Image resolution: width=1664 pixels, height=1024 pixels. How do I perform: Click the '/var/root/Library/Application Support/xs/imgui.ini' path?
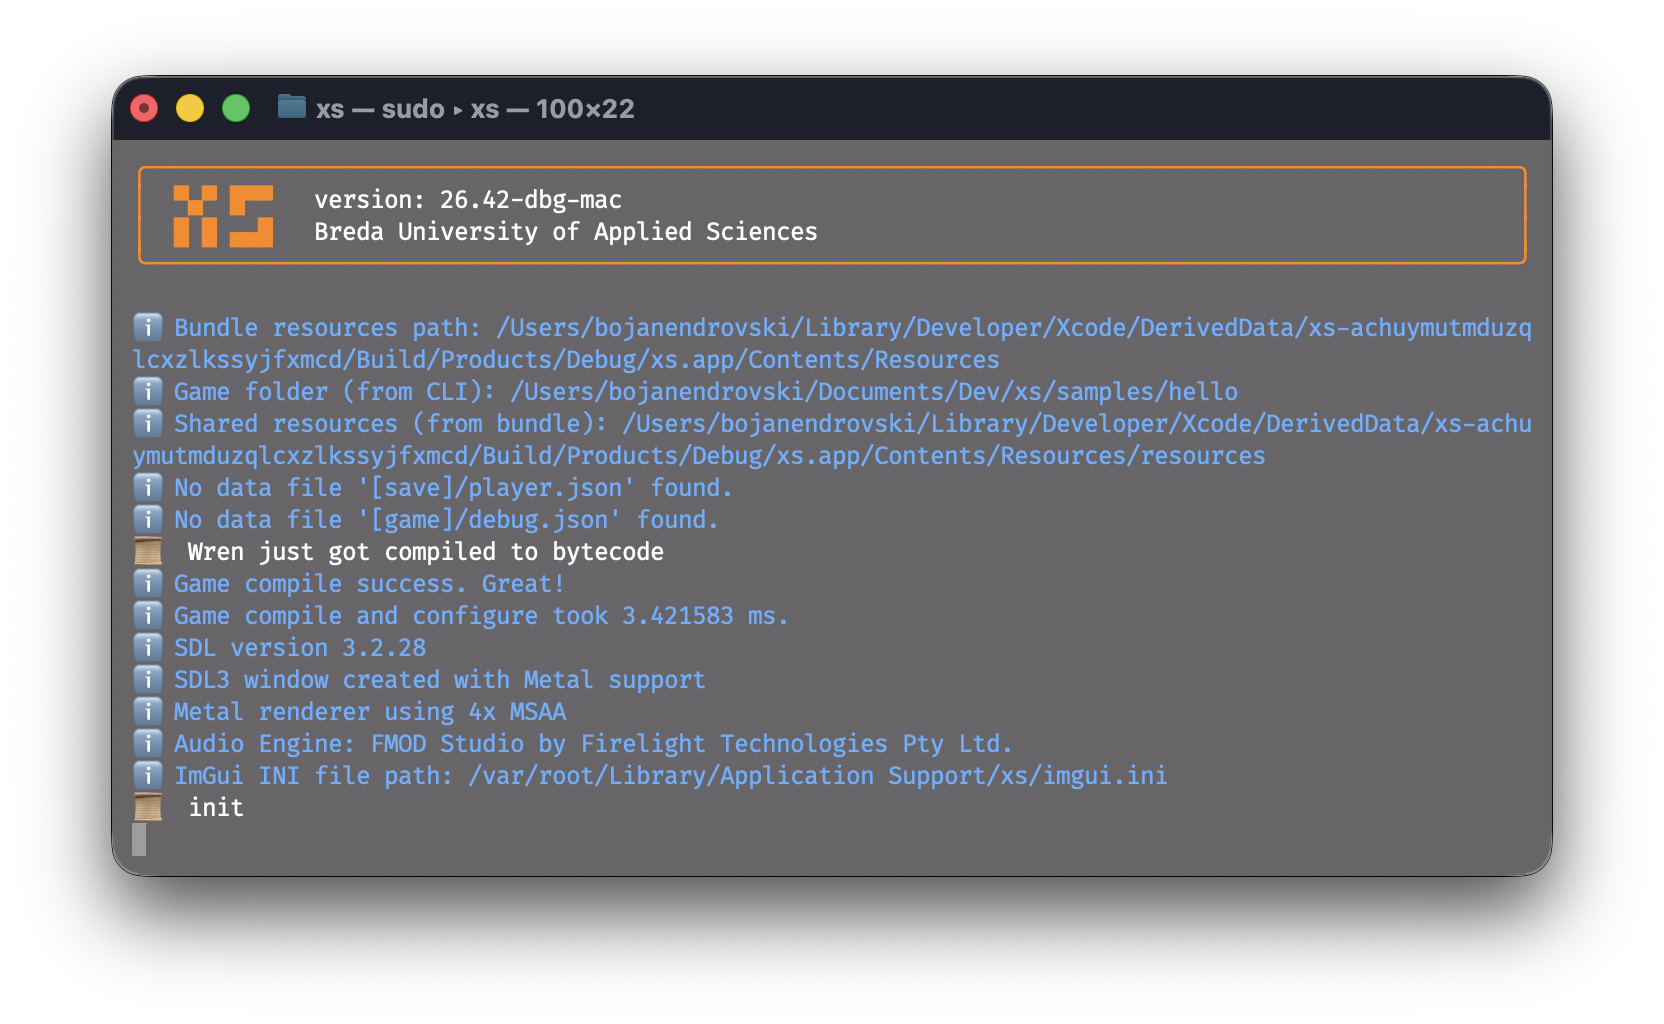pyautogui.click(x=818, y=775)
